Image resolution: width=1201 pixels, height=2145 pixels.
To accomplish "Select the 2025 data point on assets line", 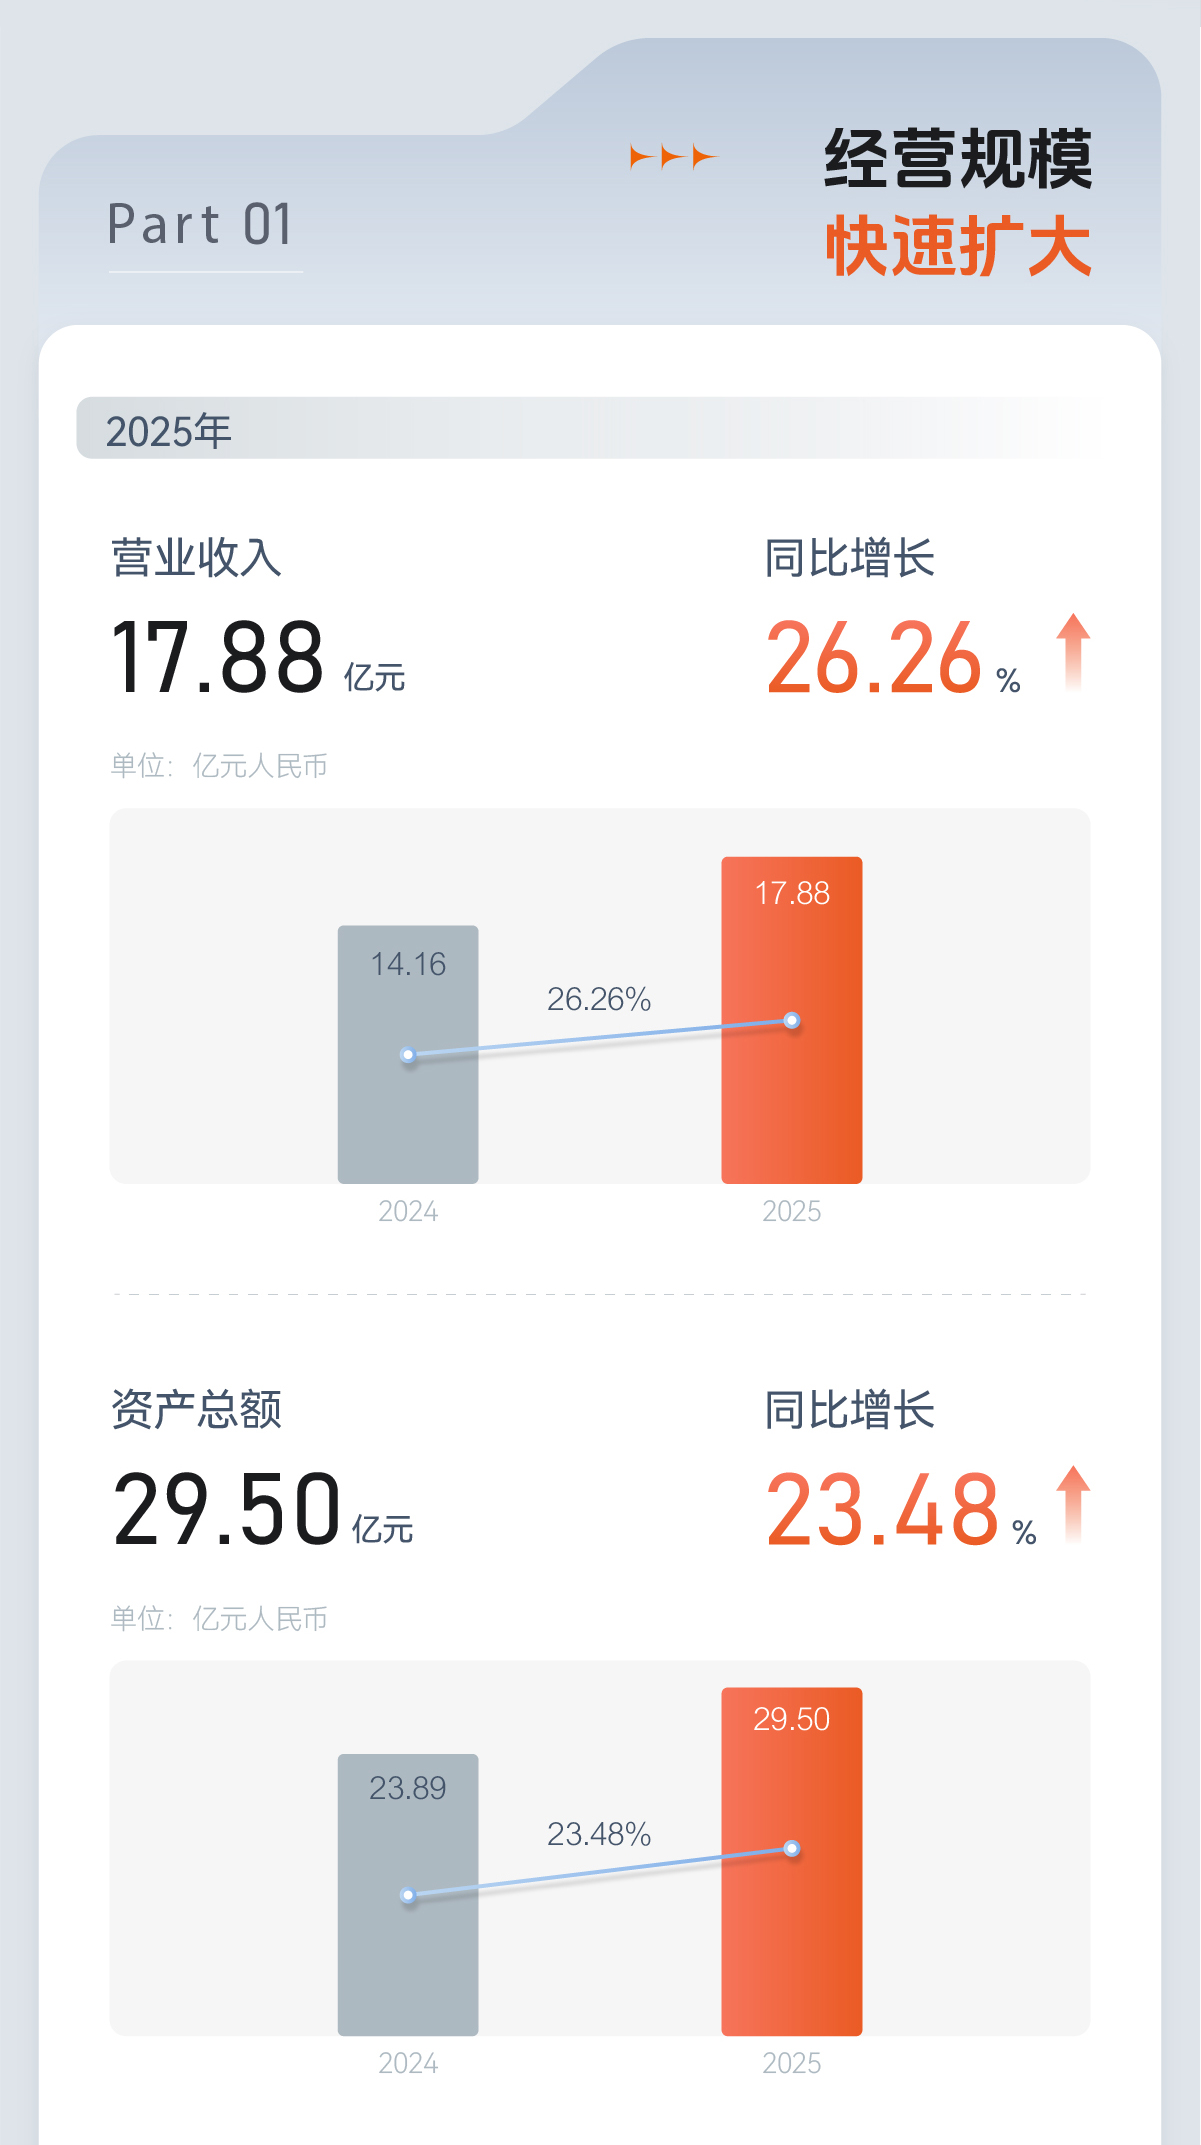I will pyautogui.click(x=791, y=1848).
